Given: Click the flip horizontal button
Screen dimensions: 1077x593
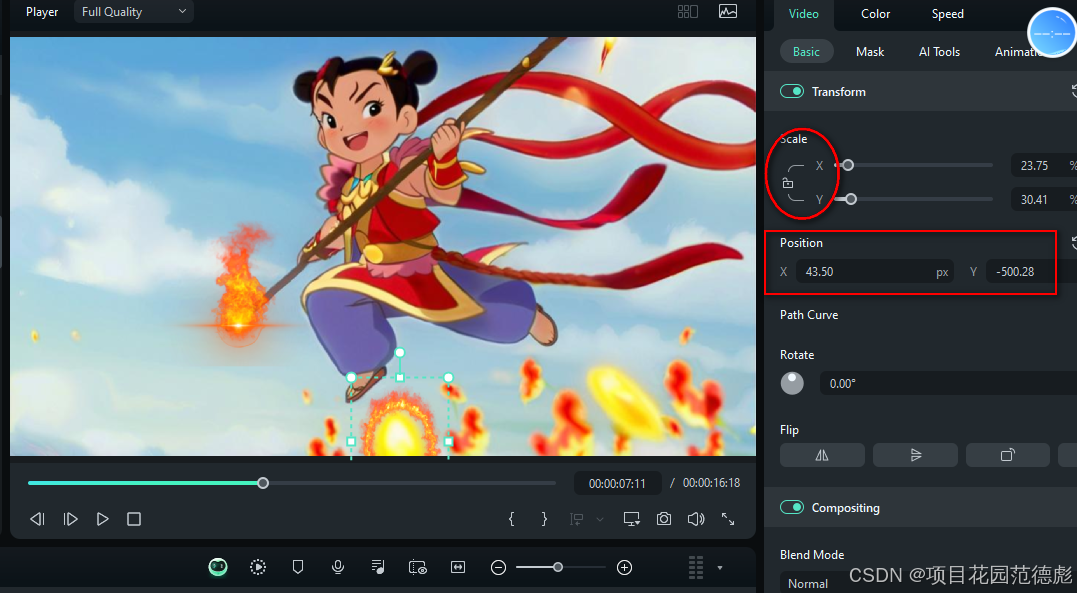Looking at the screenshot, I should point(822,455).
